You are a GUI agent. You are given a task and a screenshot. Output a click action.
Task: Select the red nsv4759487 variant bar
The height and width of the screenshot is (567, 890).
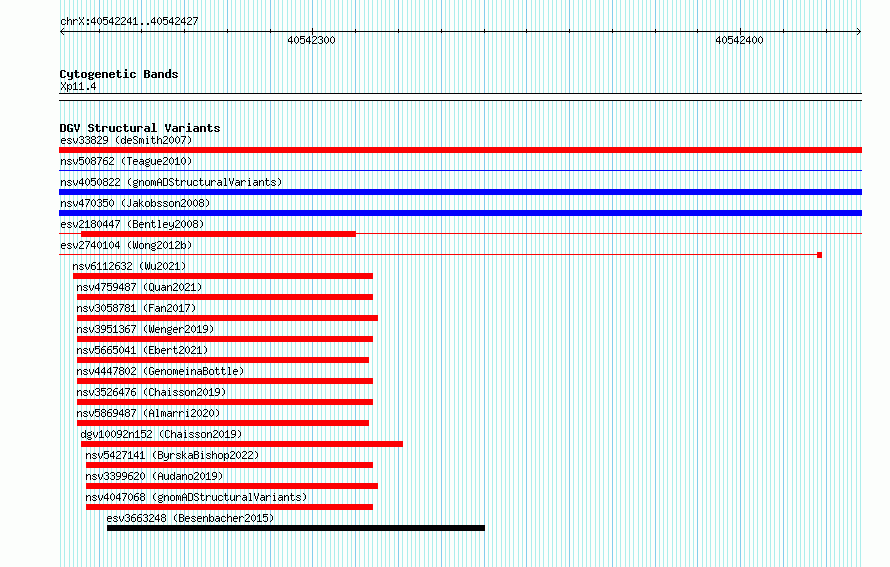(225, 297)
